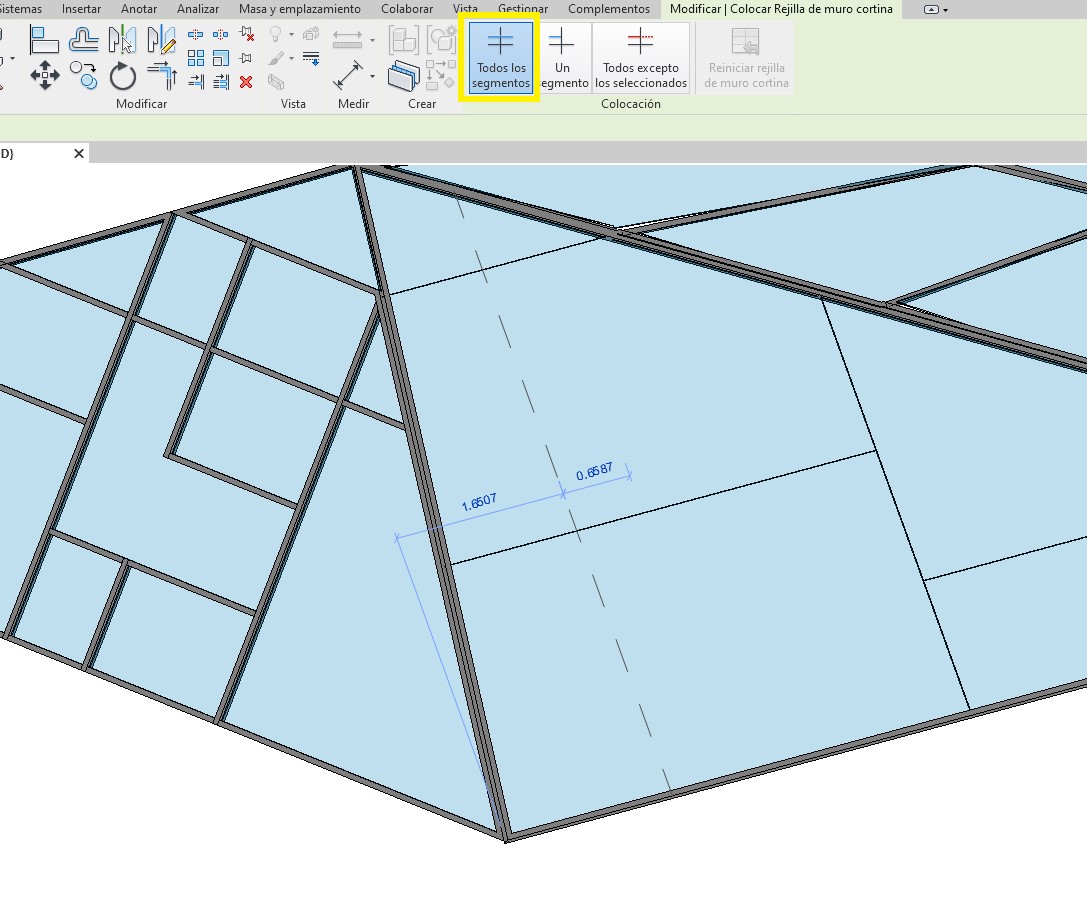1087x904 pixels.
Task: Switch to the Masa y emplazamiento tab
Action: pos(299,9)
